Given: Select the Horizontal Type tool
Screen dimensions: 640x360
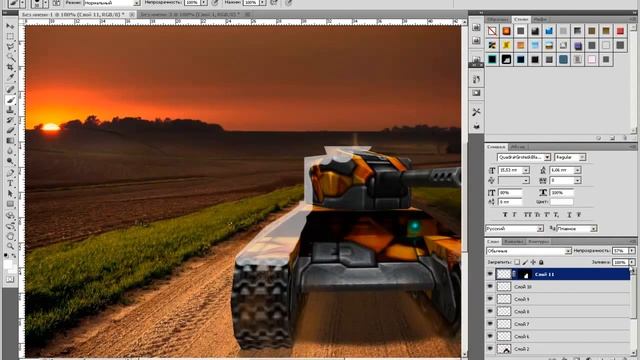Looking at the screenshot, I should (x=10, y=183).
